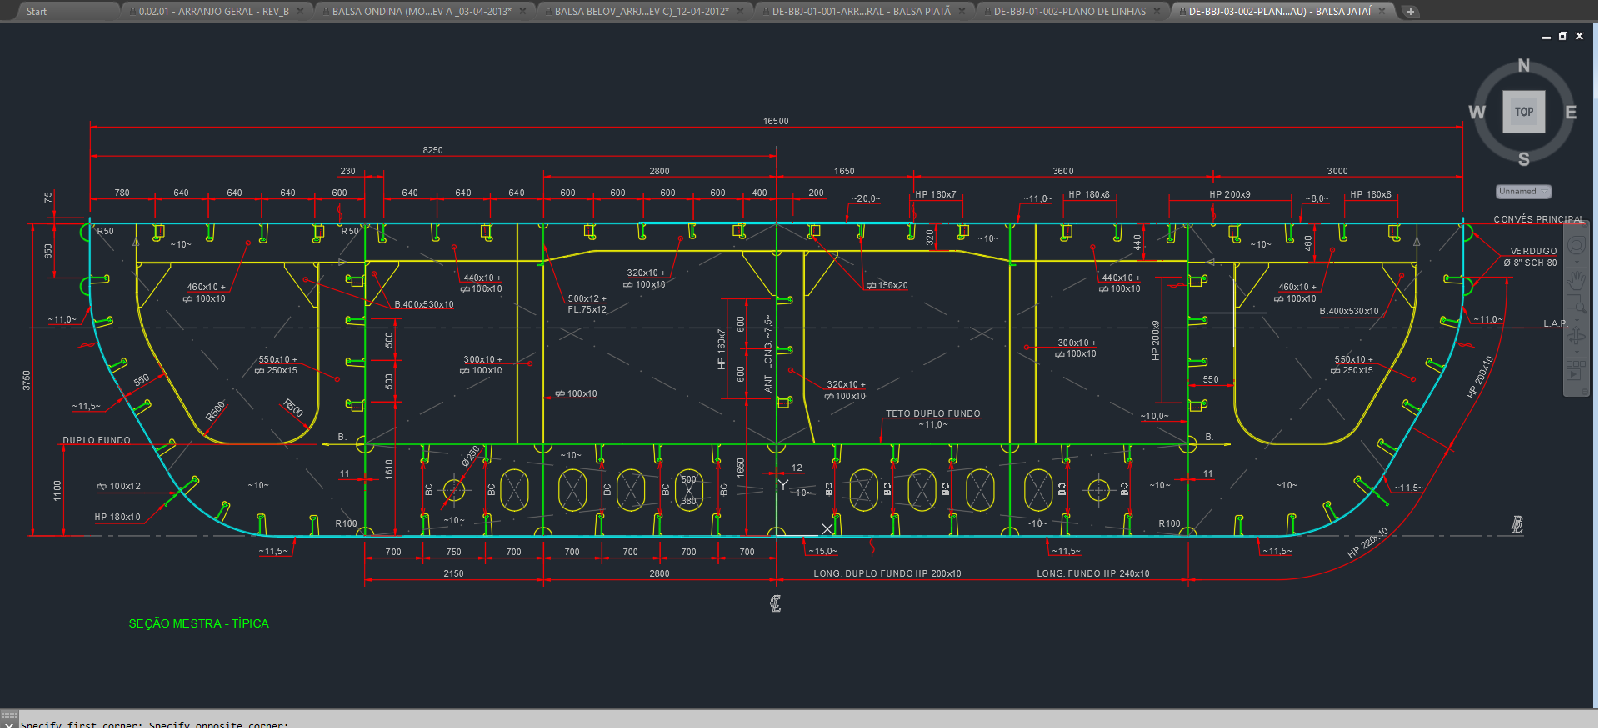
Task: Close the PLANO DE LINHAS tab
Action: [1158, 11]
